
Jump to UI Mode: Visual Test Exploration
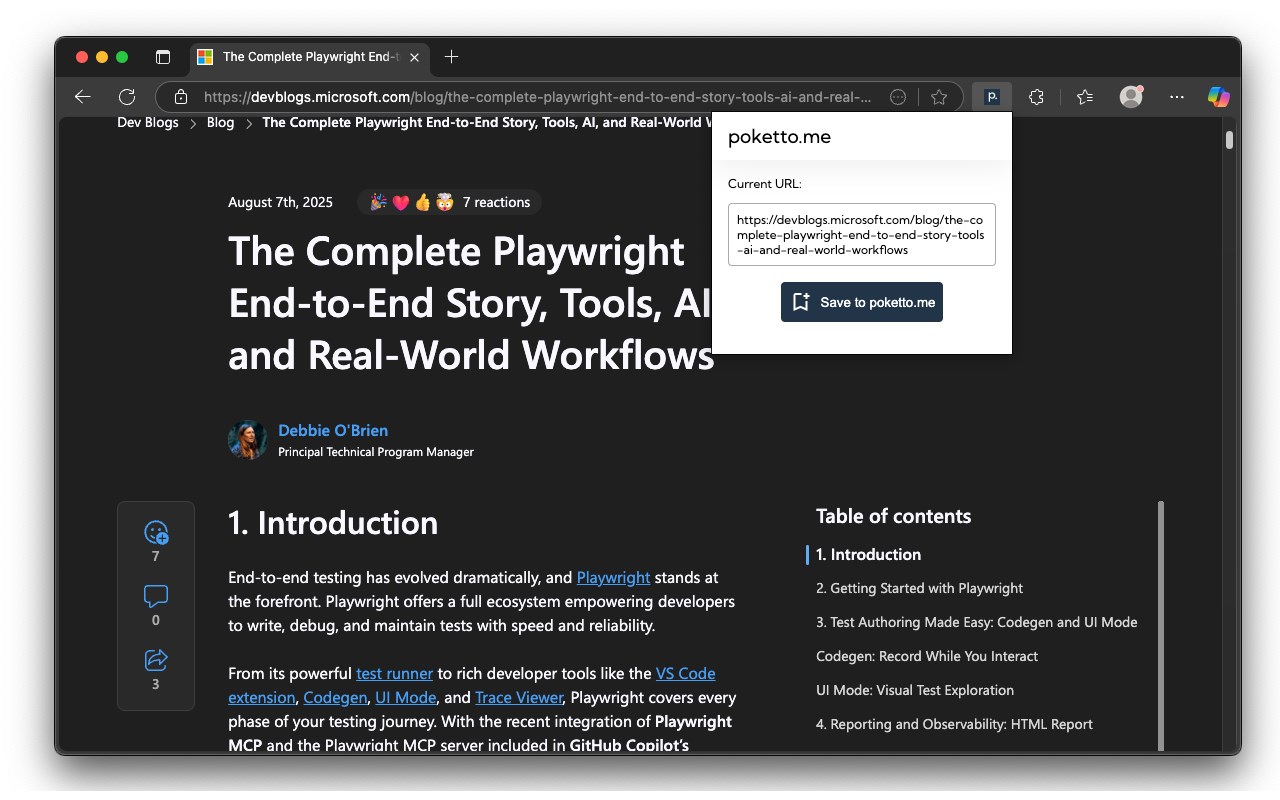[915, 690]
